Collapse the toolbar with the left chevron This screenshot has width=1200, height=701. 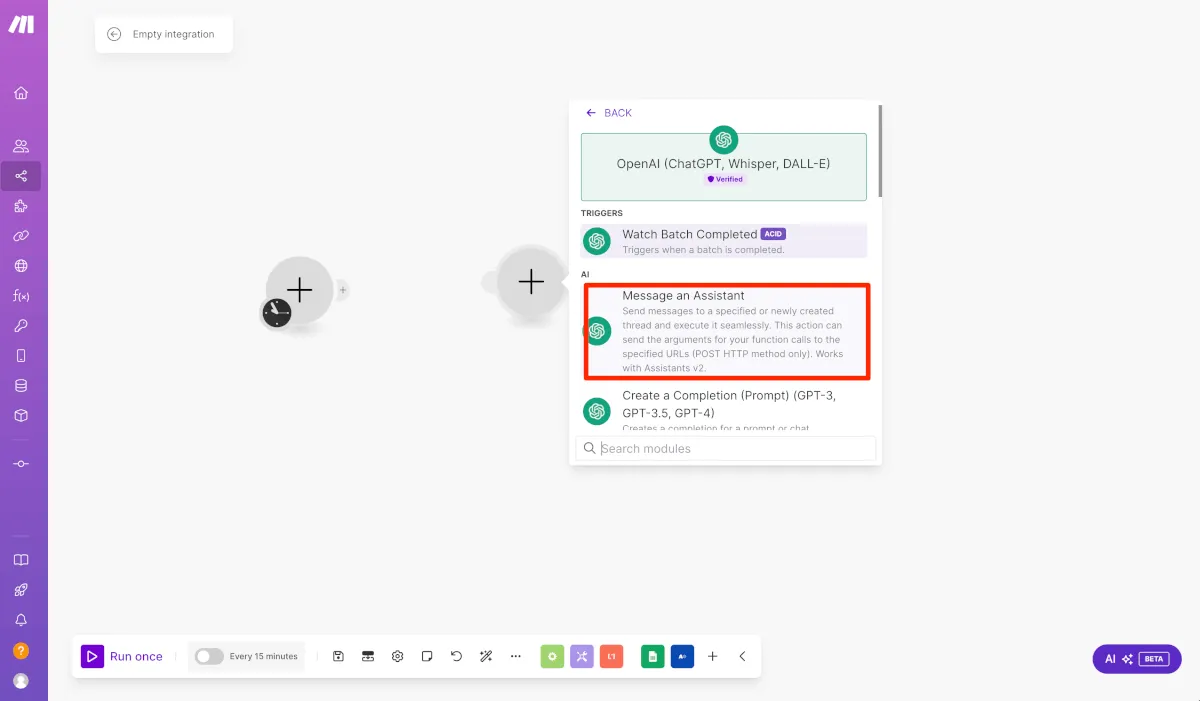pyautogui.click(x=742, y=656)
